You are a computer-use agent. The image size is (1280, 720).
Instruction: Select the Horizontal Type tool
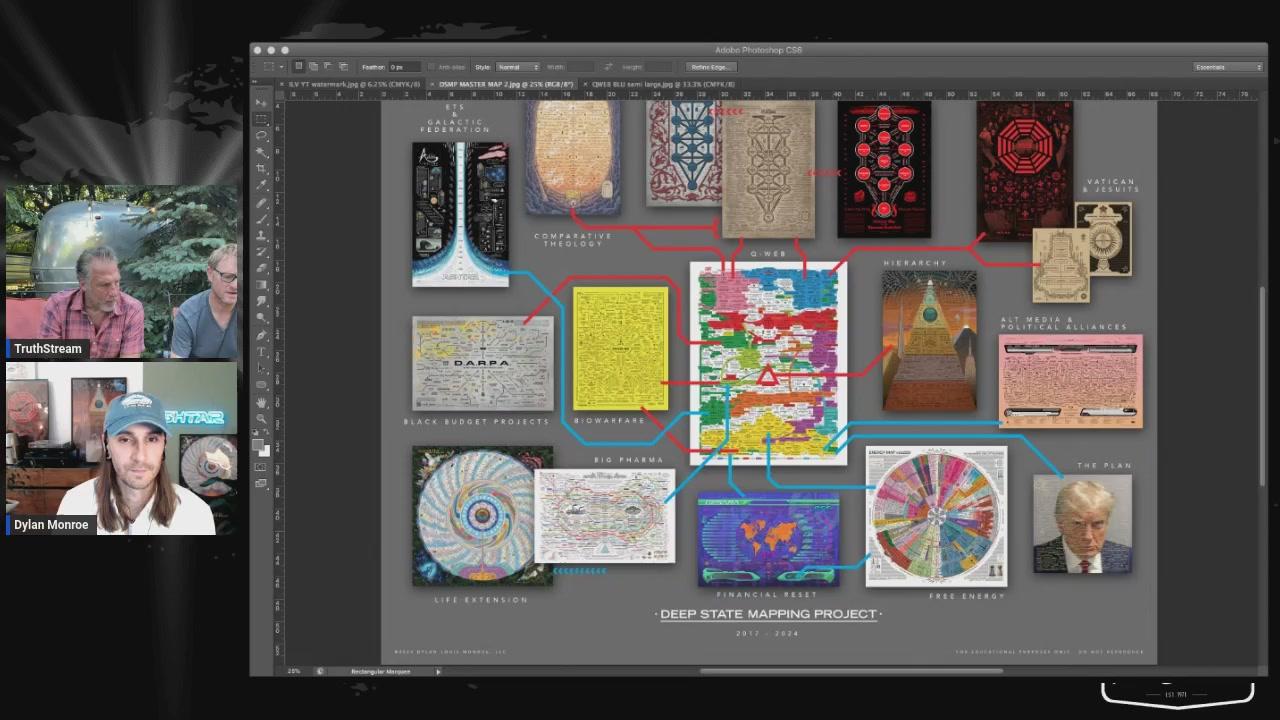(261, 352)
